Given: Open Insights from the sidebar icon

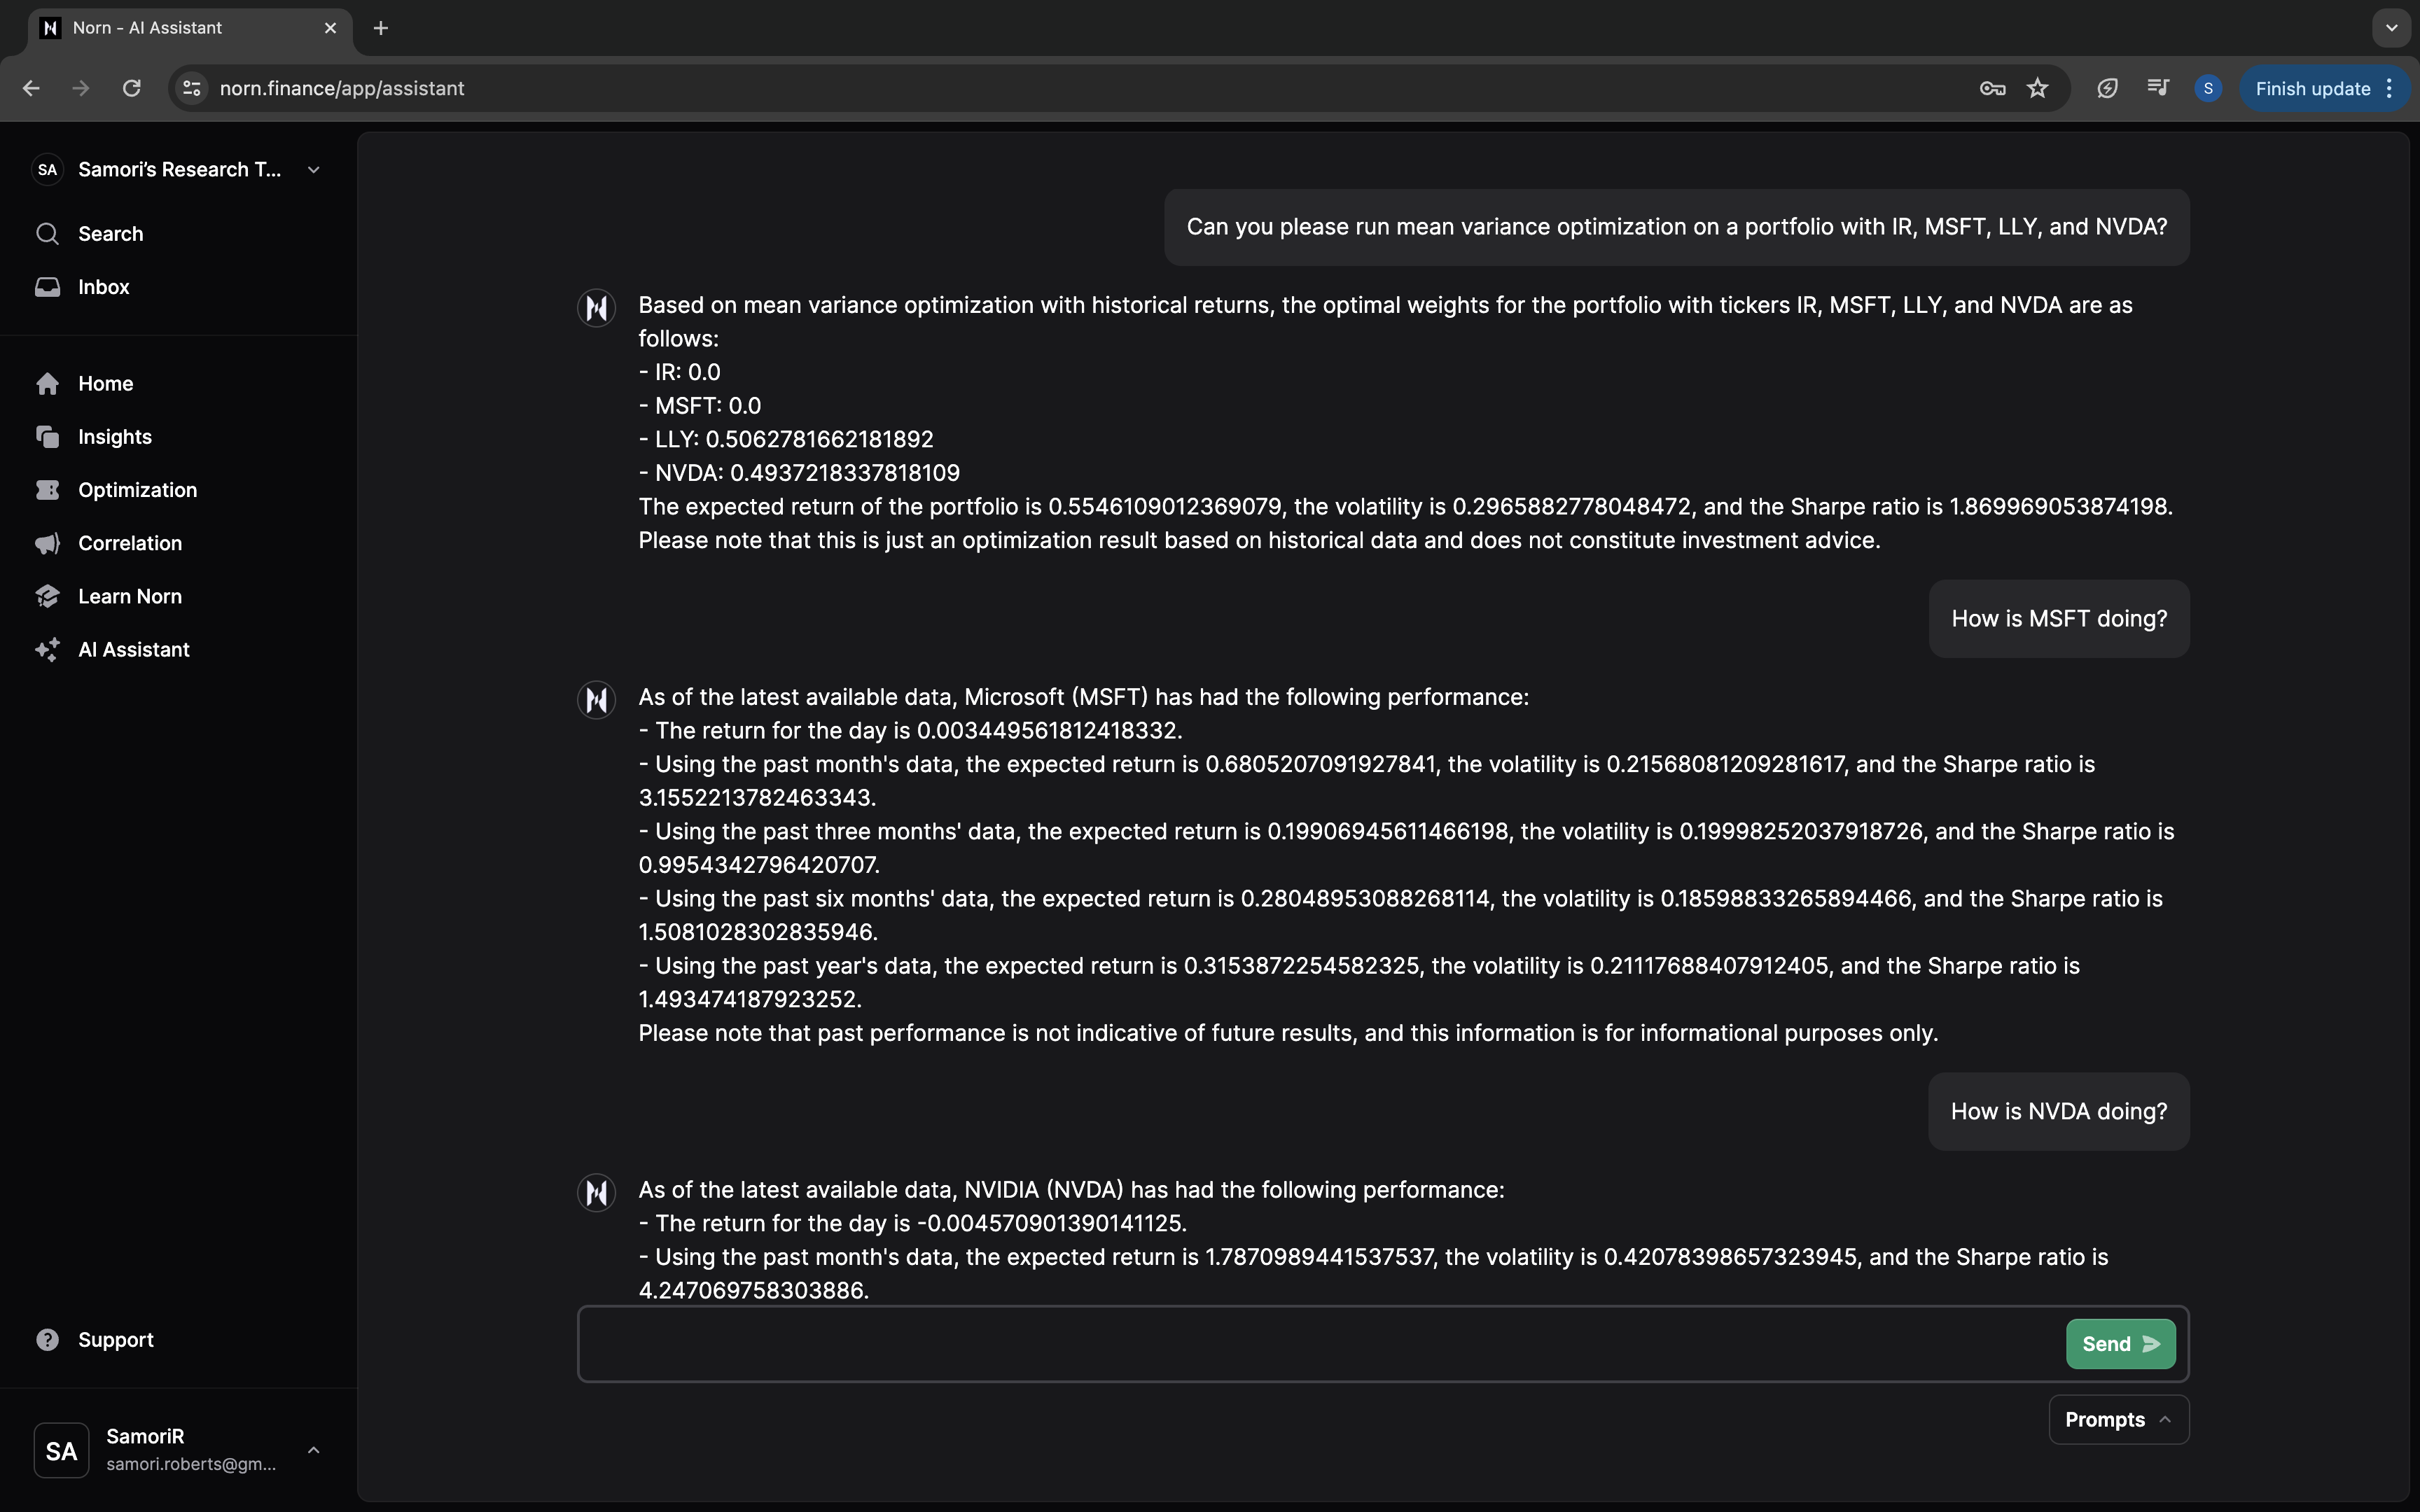Looking at the screenshot, I should click(x=47, y=437).
